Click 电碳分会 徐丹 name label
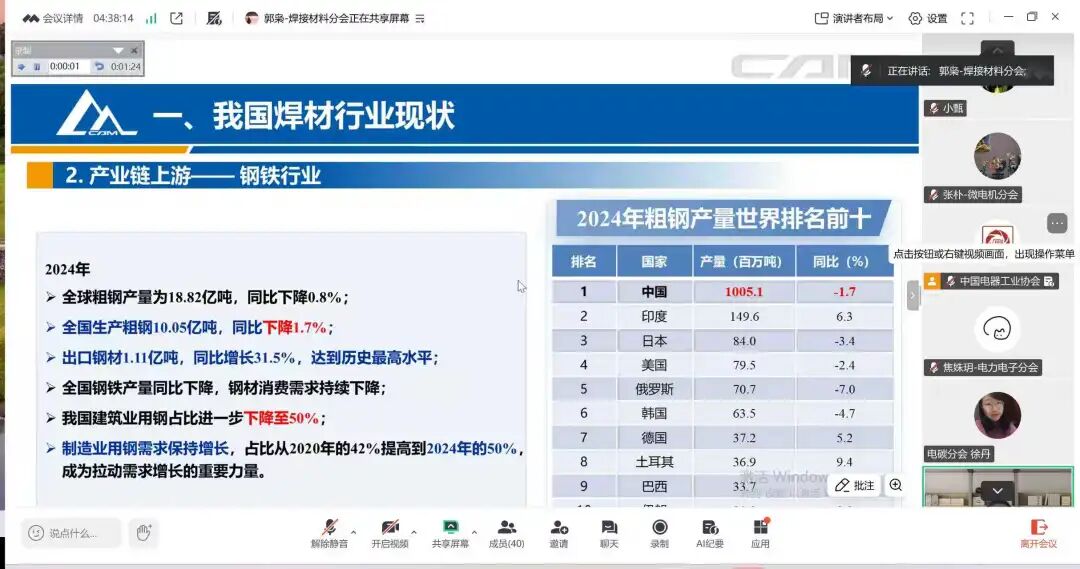Screen dimensions: 1080x569 click(x=959, y=454)
